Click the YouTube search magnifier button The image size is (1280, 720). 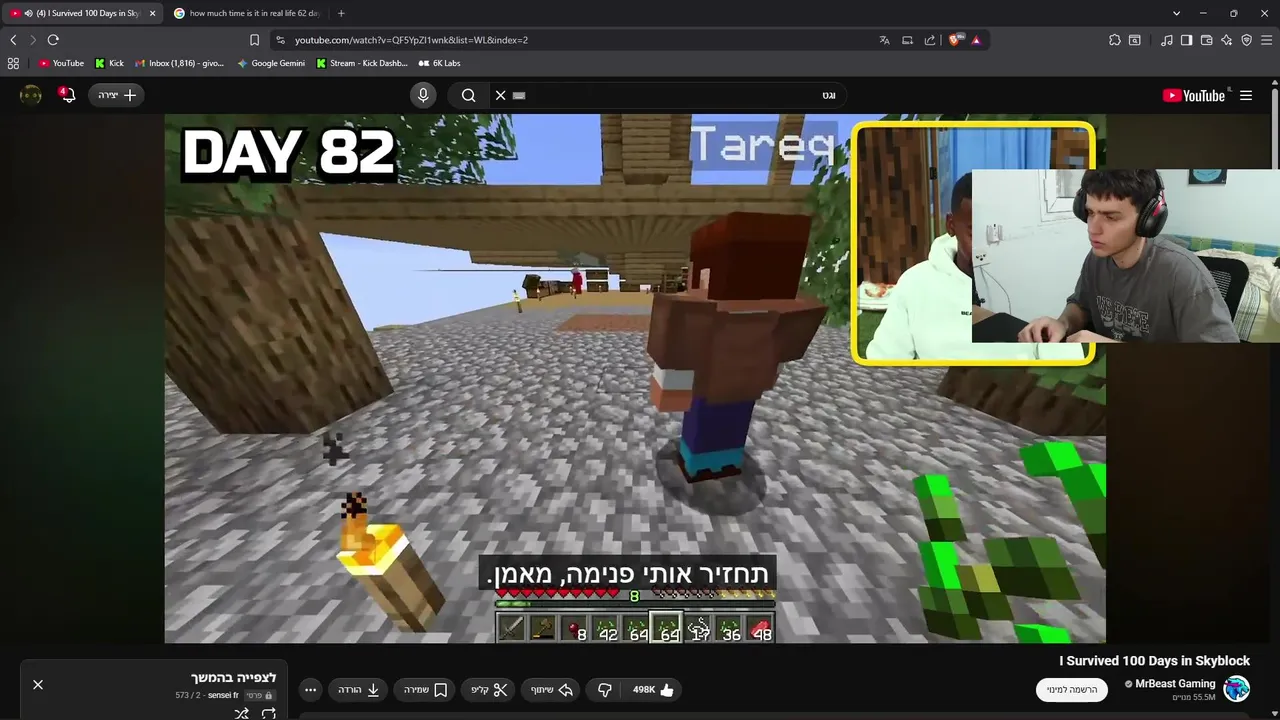tap(469, 95)
